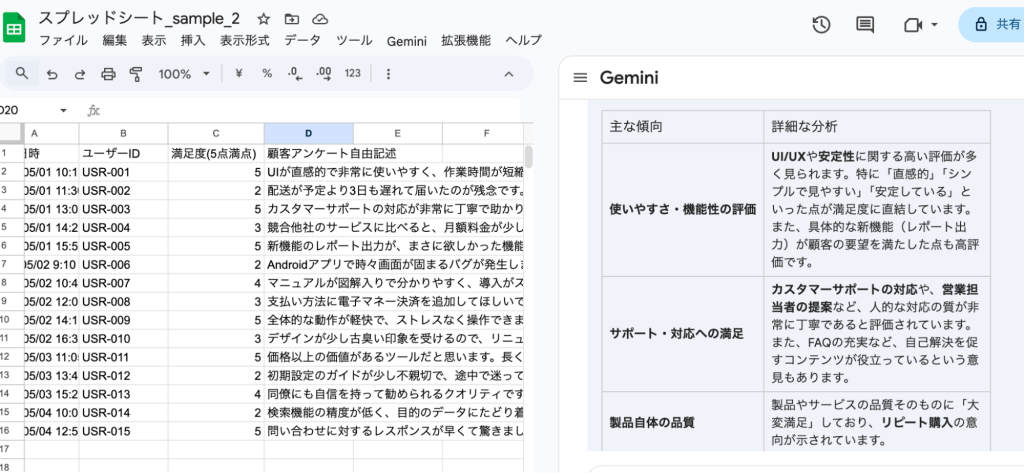Open the toolbar three-dot overflow menu
The width and height of the screenshot is (1024, 473).
point(389,74)
